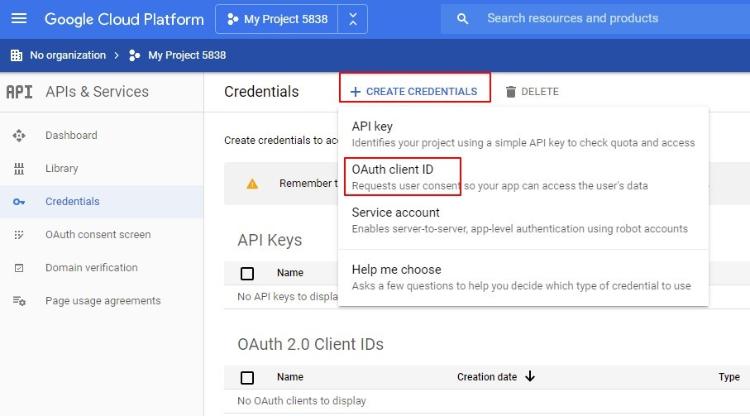
Task: Toggle the API Keys select-all checkbox
Action: (247, 274)
